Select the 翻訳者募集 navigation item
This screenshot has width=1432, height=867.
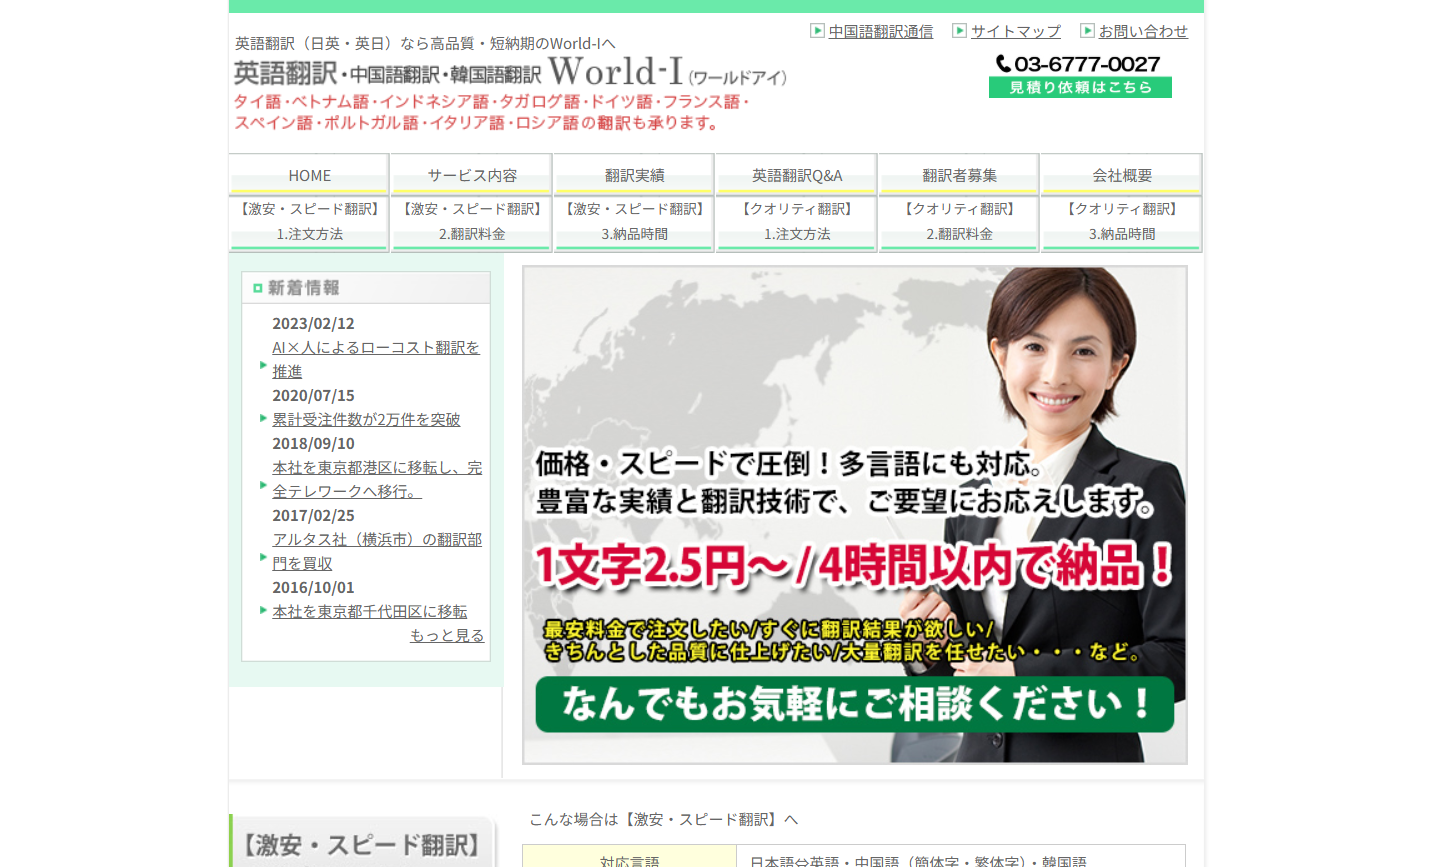click(x=958, y=175)
